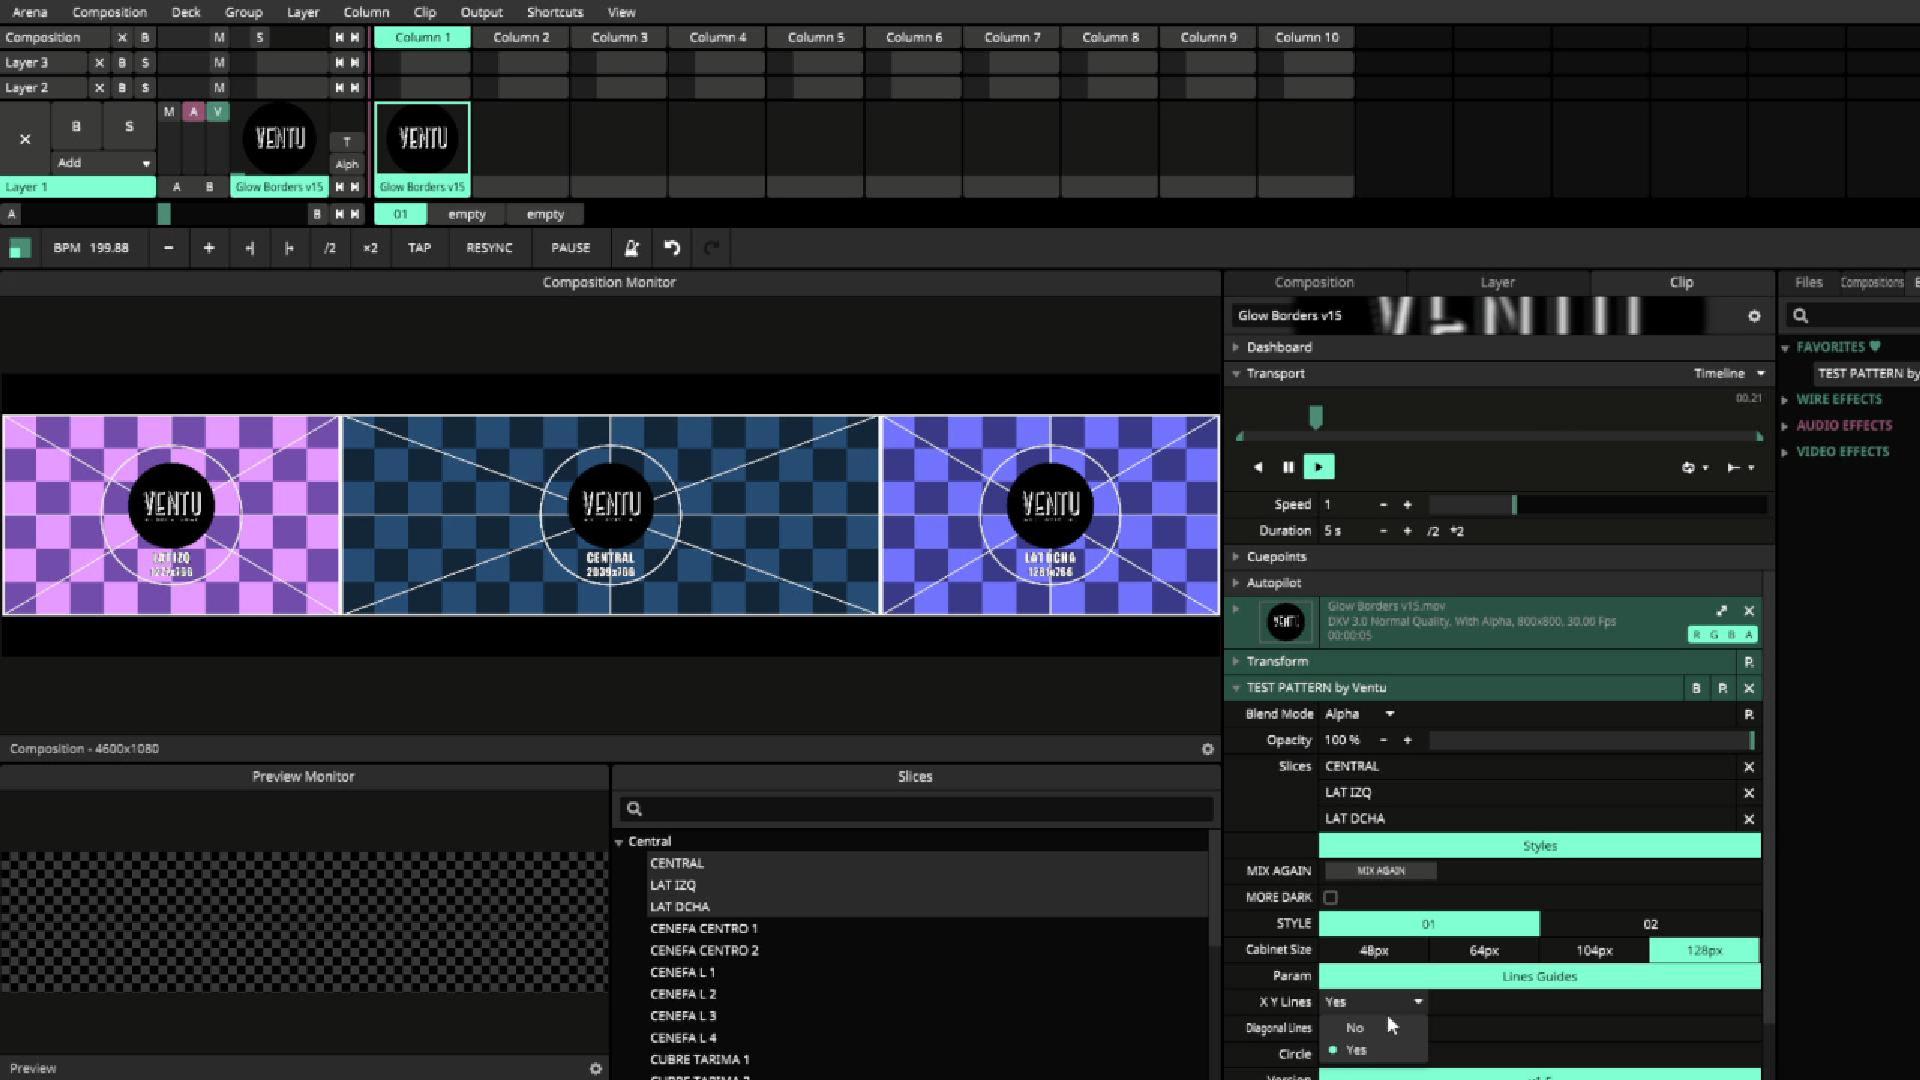Remove the TEST PATTERN by Ventu effect
The image size is (1920, 1080).
1748,688
